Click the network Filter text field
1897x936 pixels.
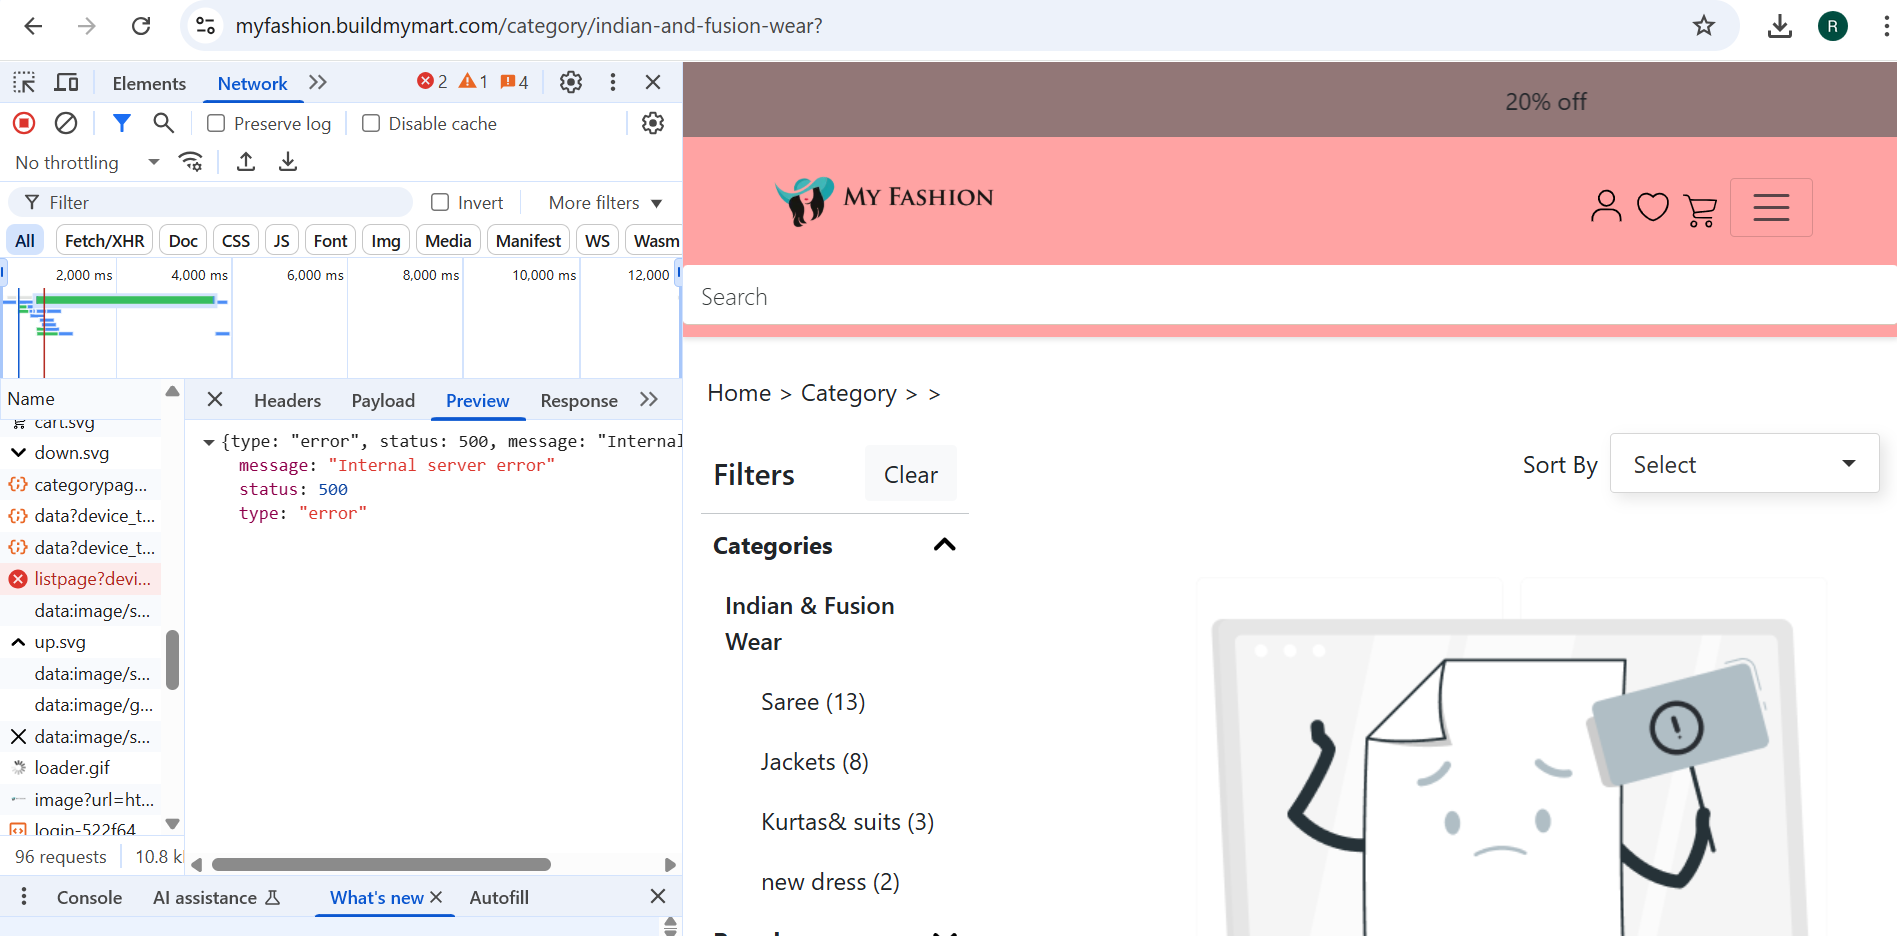tap(211, 202)
